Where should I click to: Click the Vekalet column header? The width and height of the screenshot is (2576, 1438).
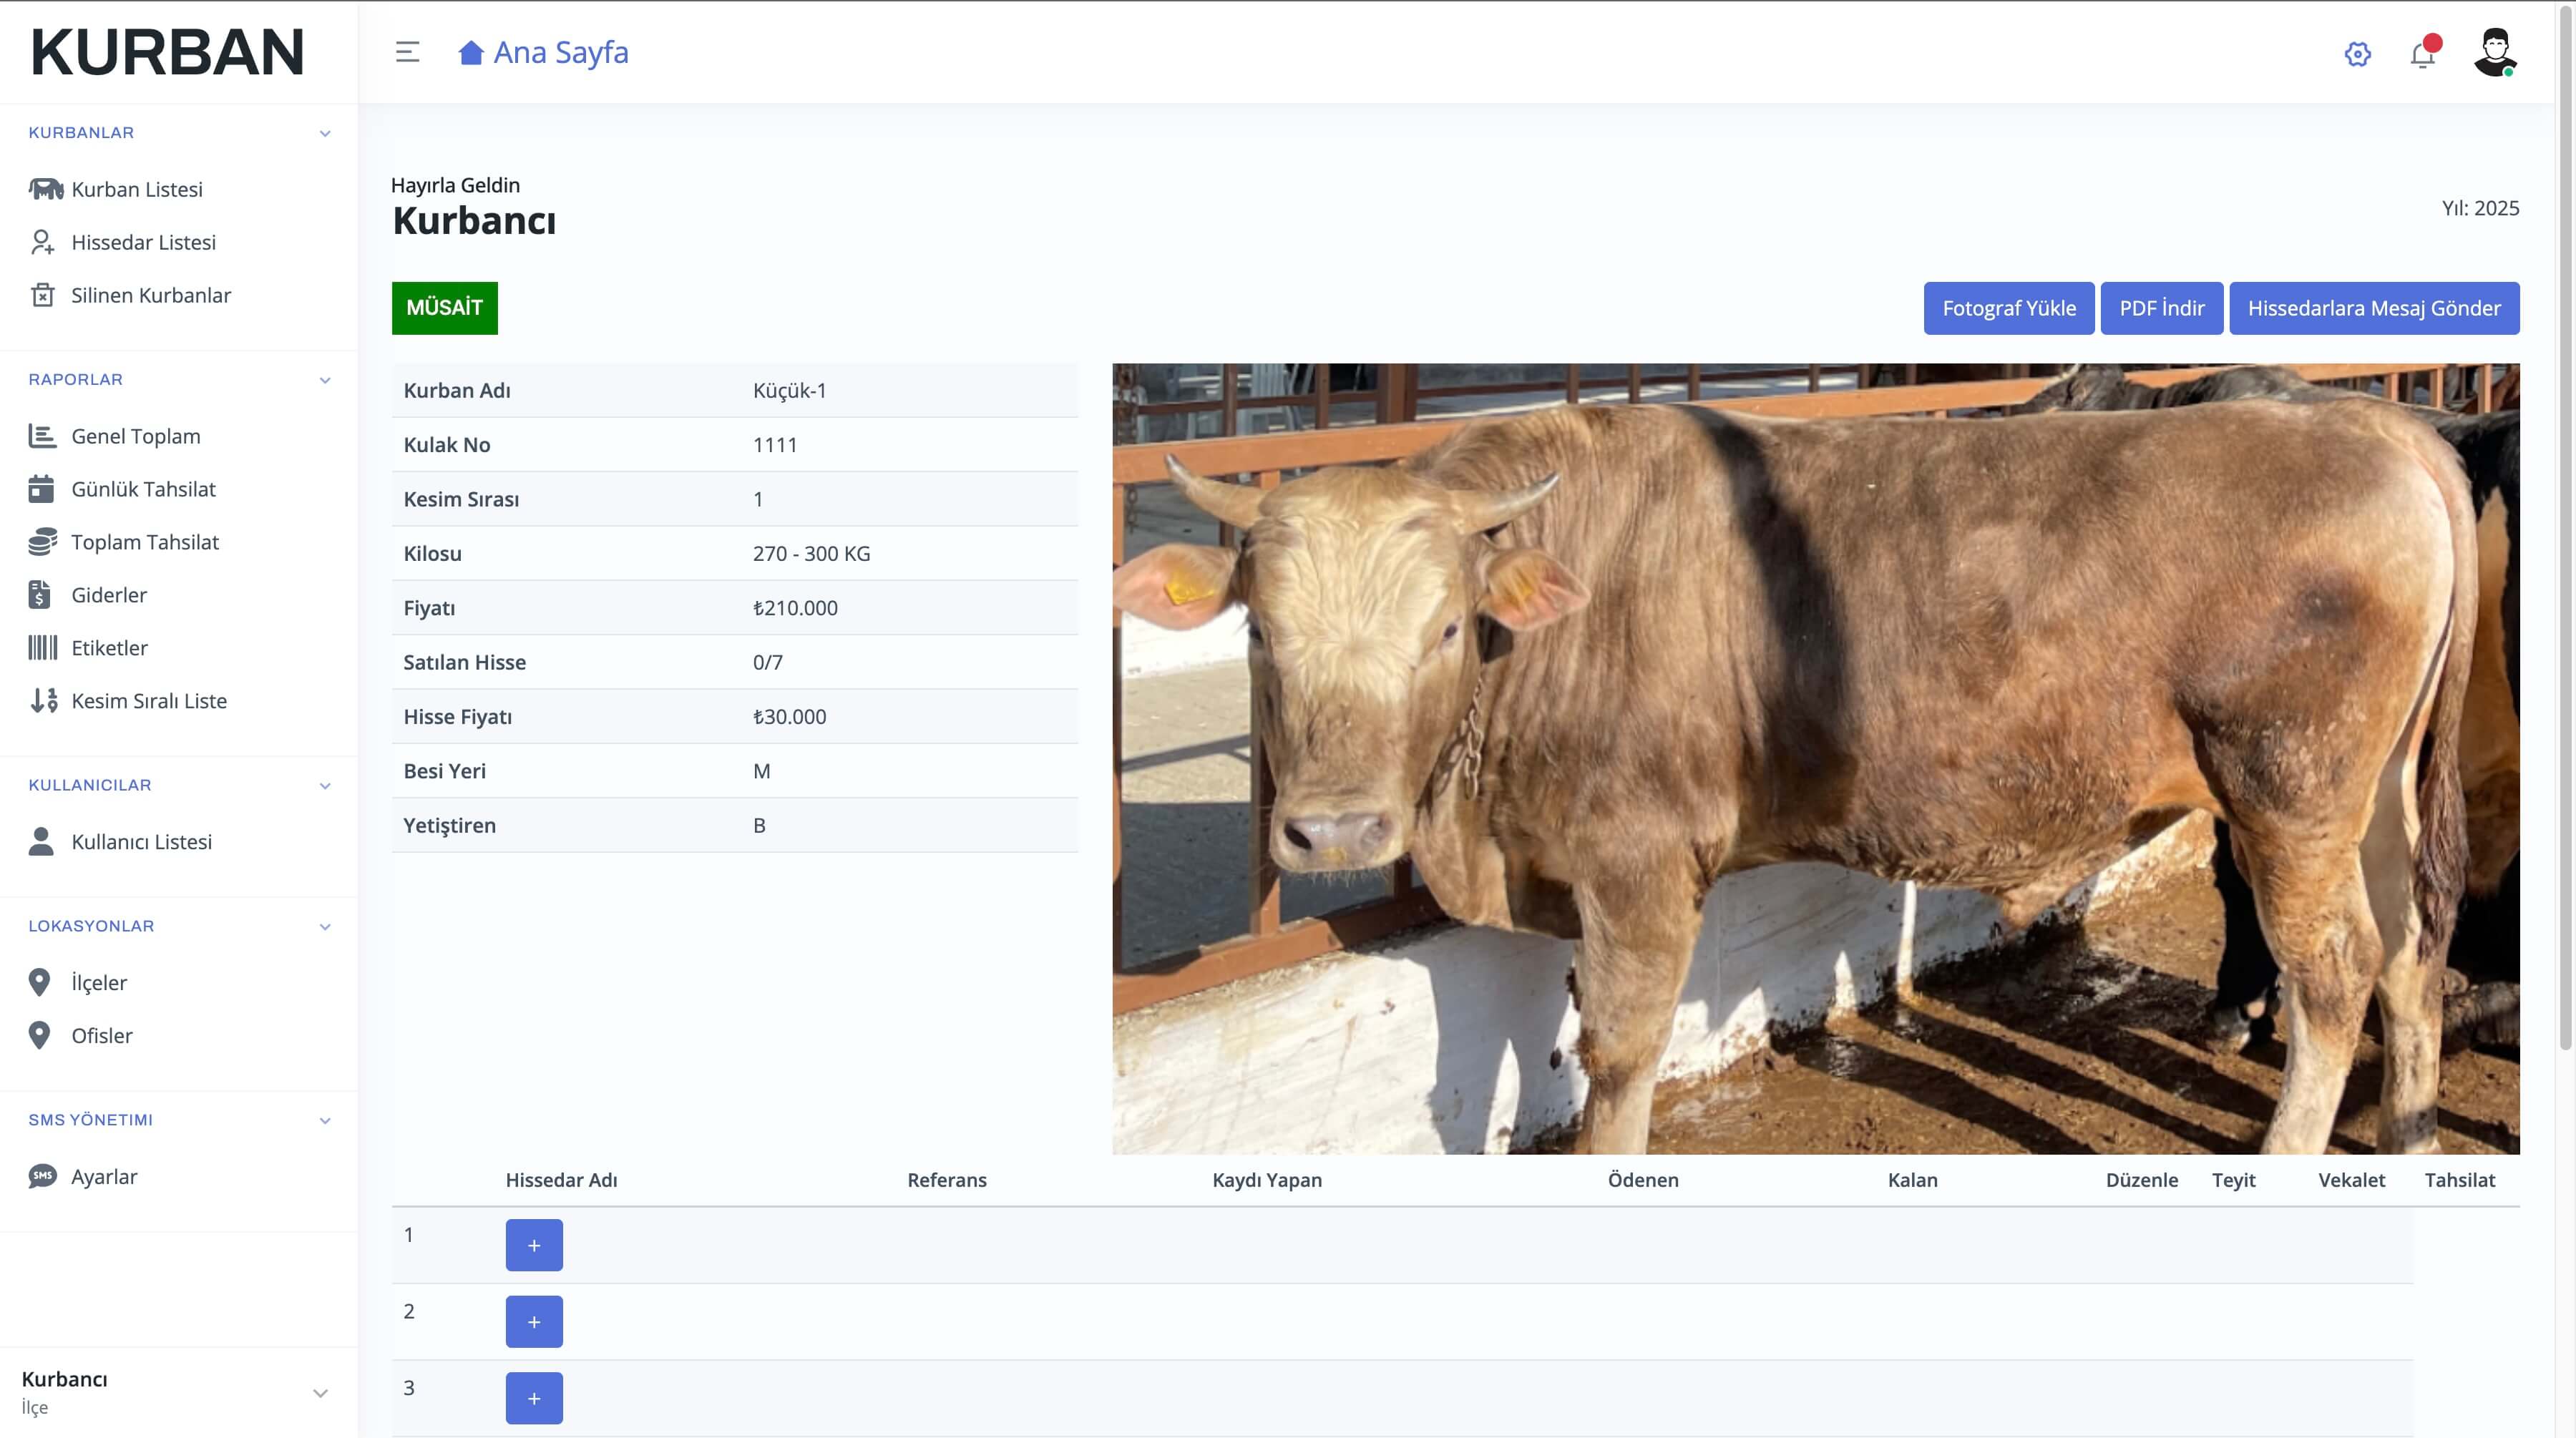pyautogui.click(x=2351, y=1180)
